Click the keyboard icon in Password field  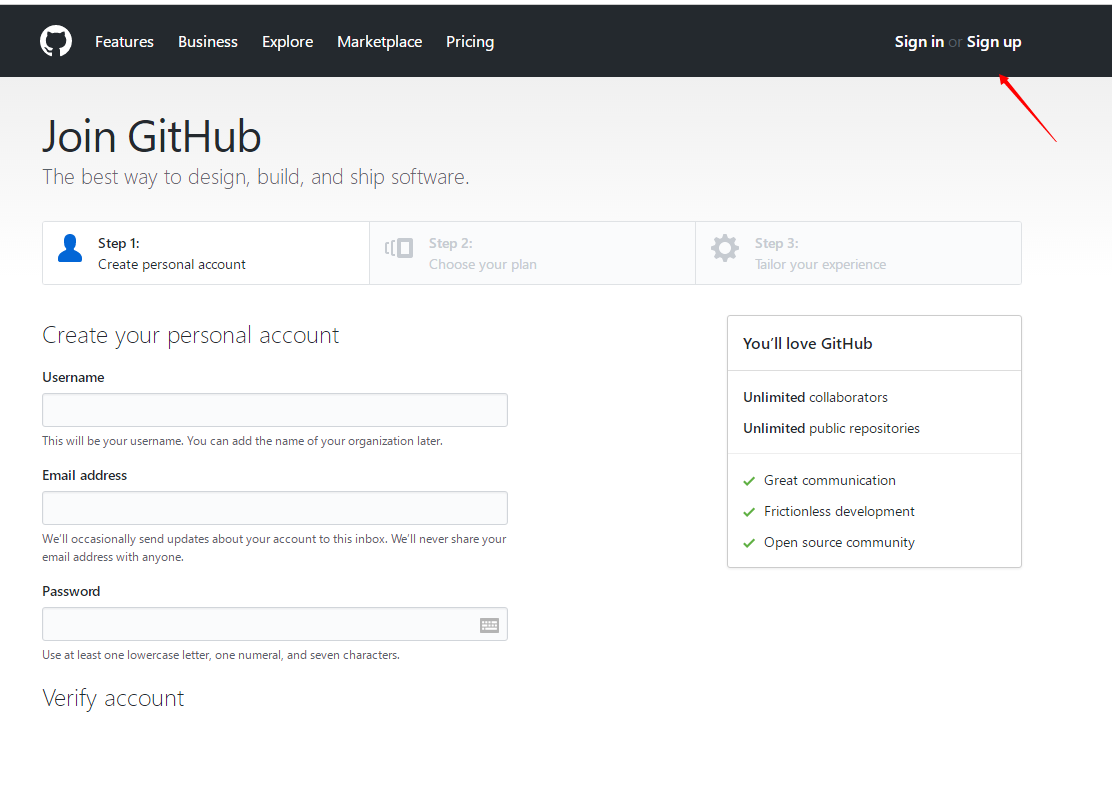tap(489, 625)
